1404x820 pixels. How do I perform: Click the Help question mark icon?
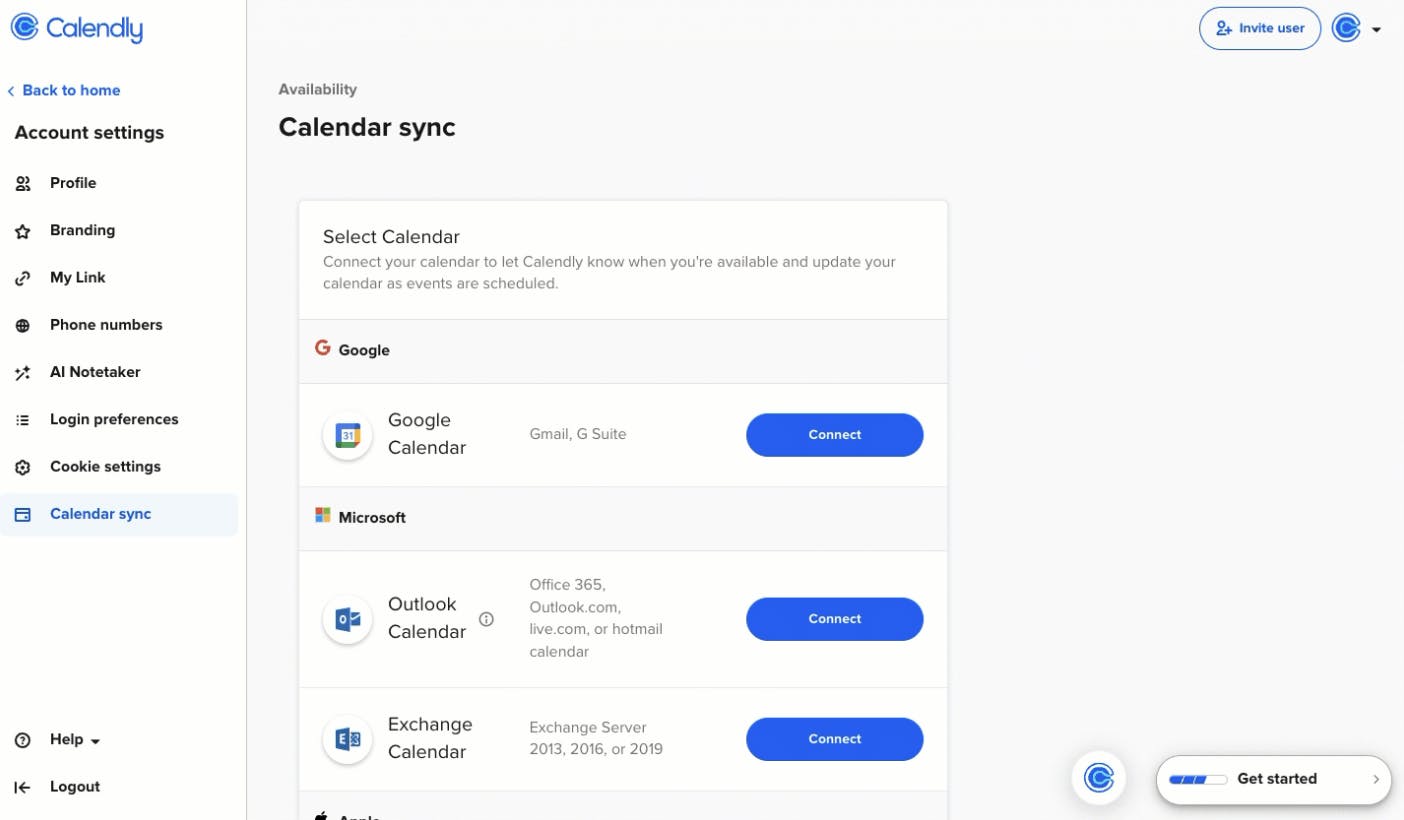pos(23,740)
